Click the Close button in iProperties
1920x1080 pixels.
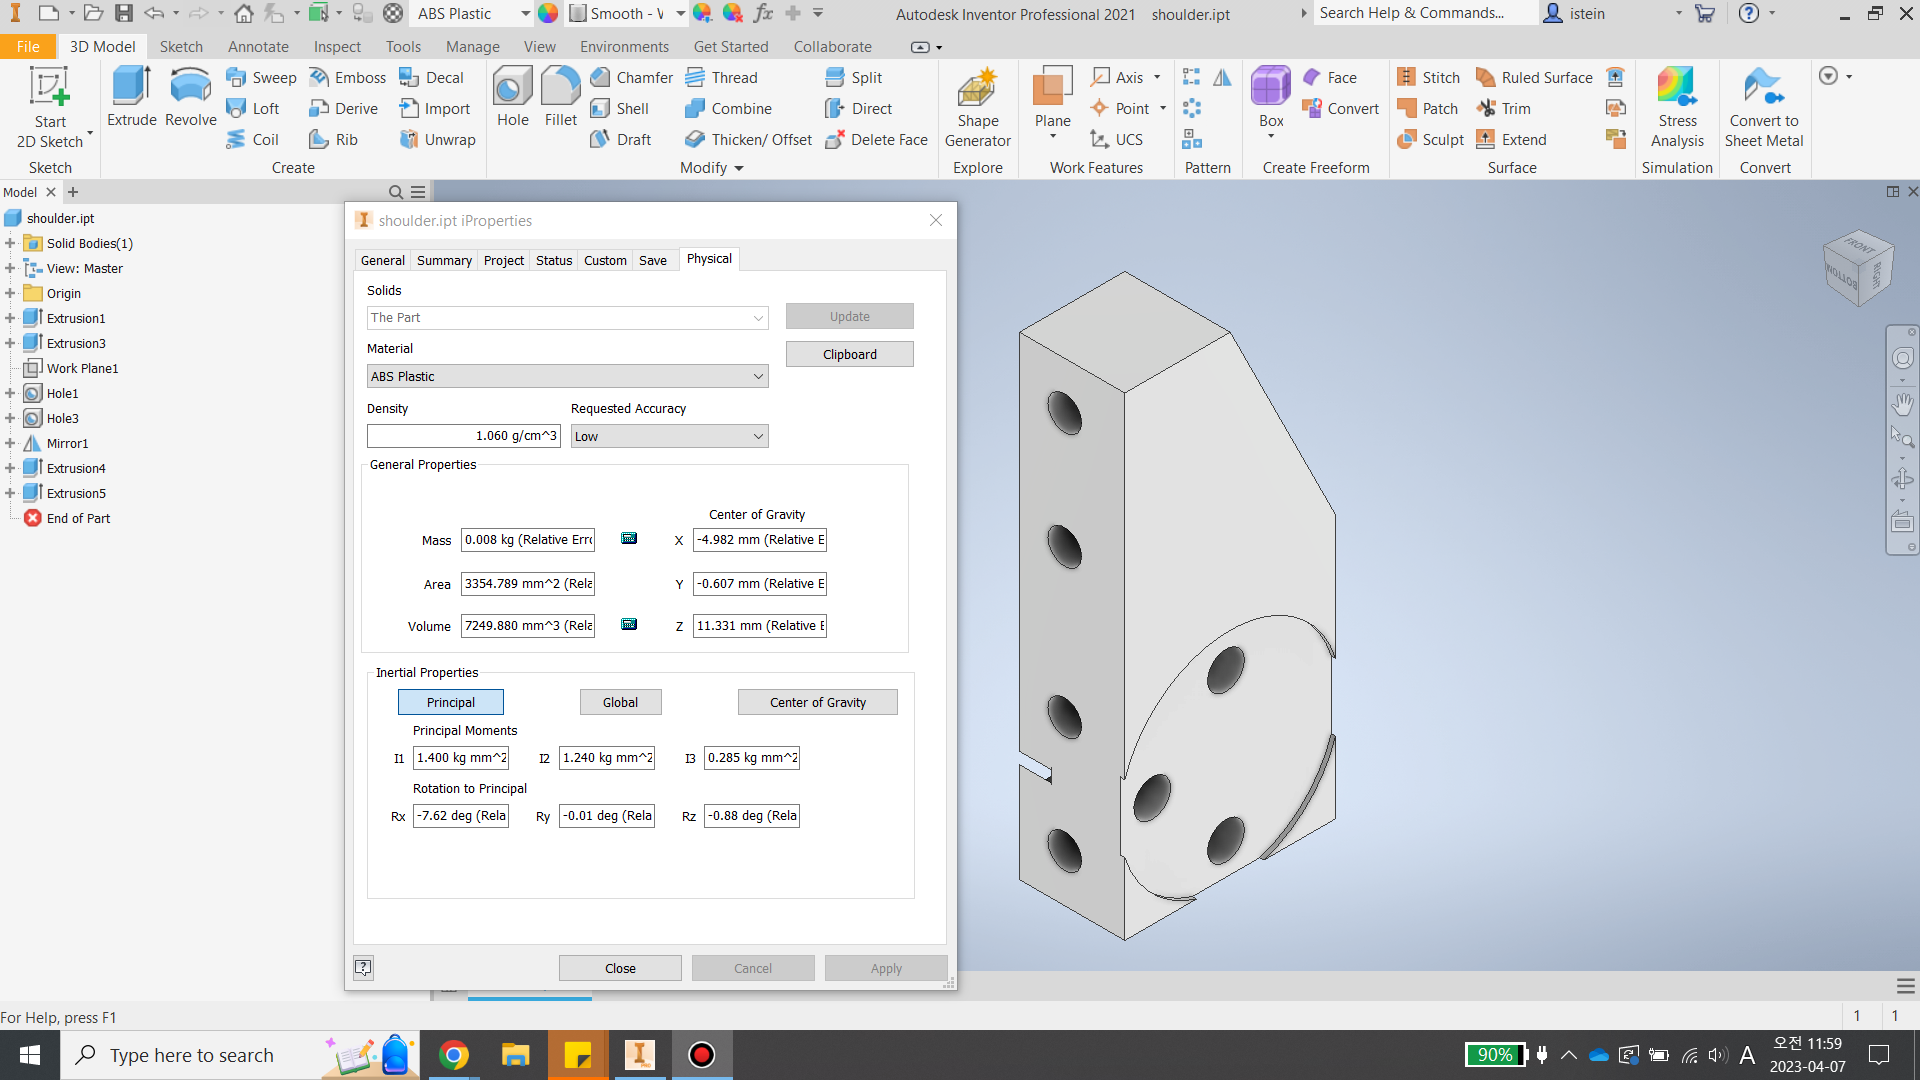[x=620, y=968]
